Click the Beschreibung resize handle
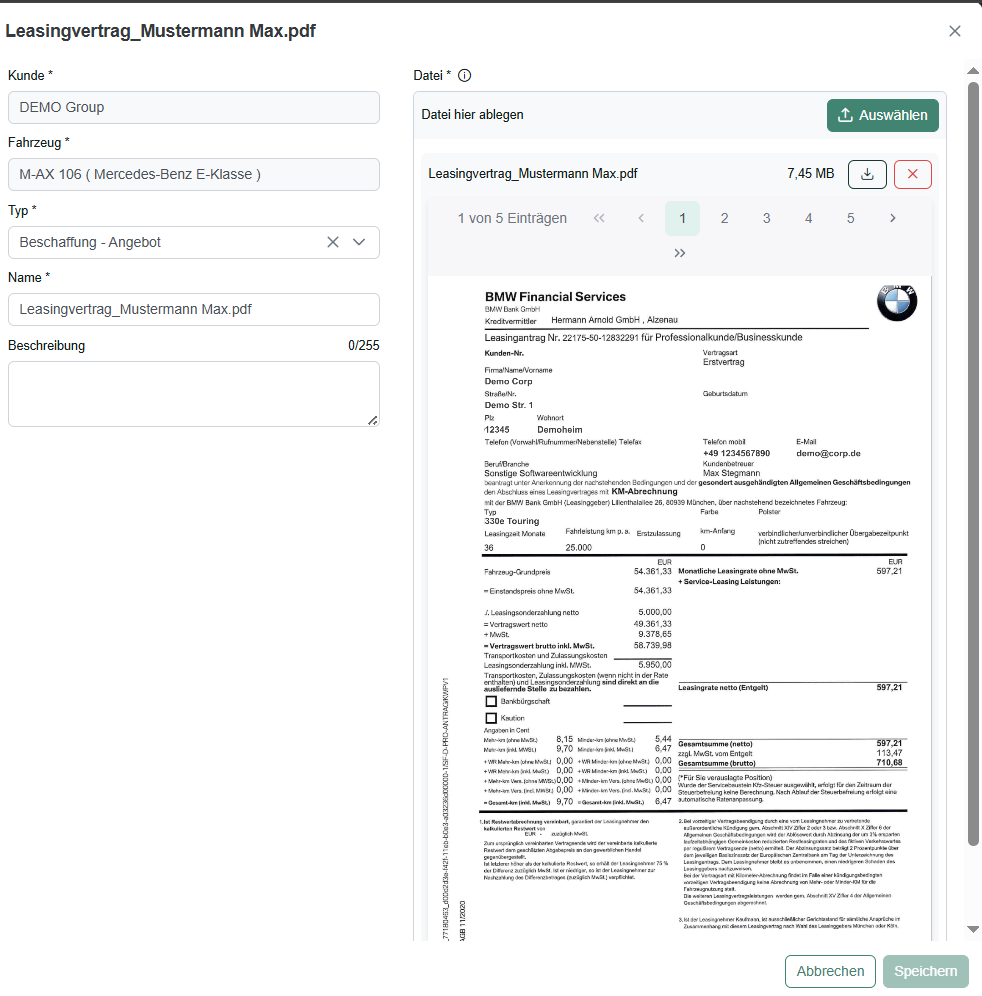 (x=373, y=421)
